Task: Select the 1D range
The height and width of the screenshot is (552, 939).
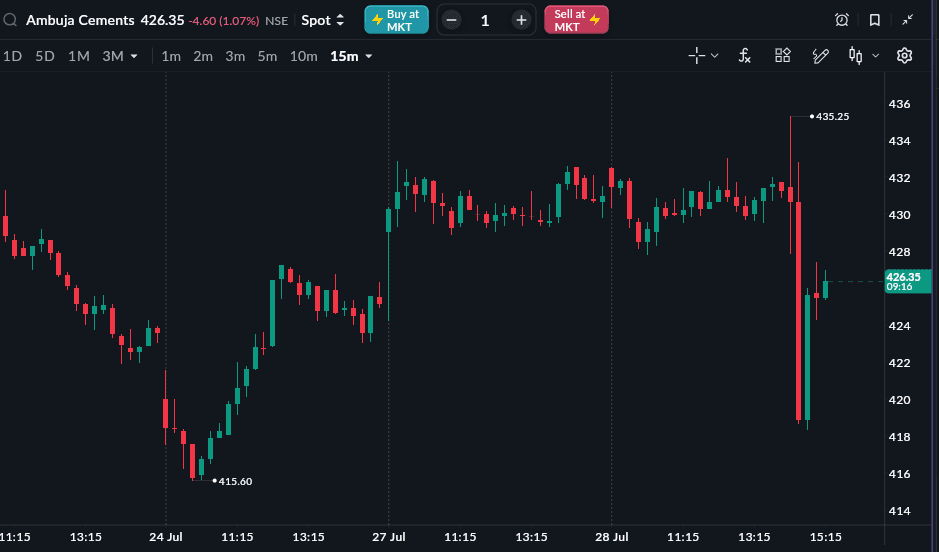Action: tap(13, 56)
